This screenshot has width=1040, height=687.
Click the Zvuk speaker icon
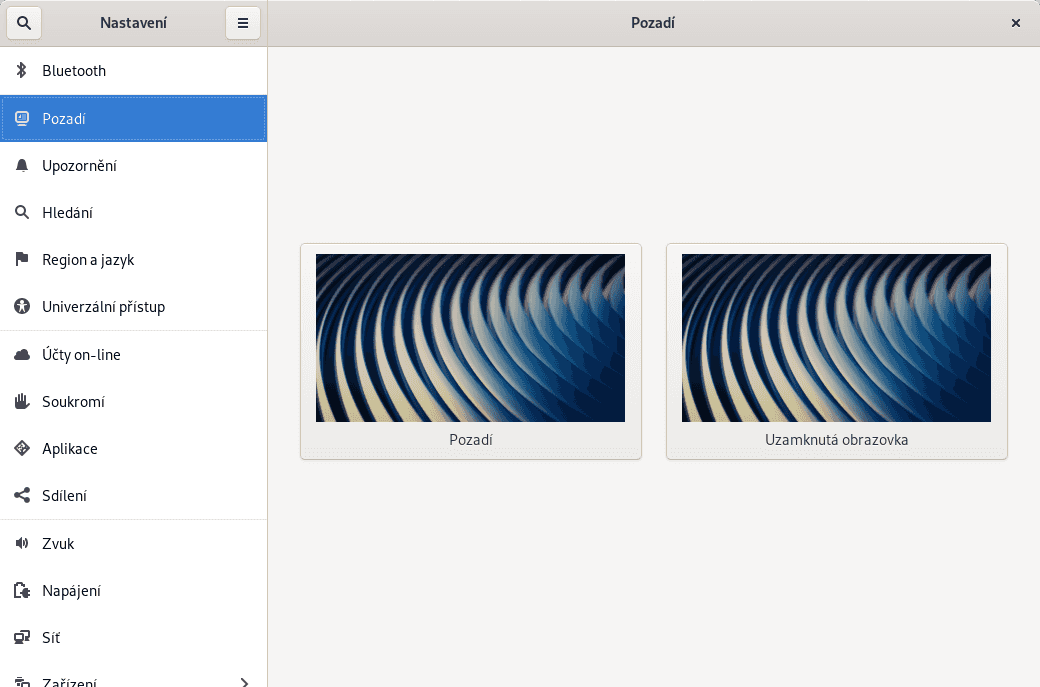click(x=22, y=543)
